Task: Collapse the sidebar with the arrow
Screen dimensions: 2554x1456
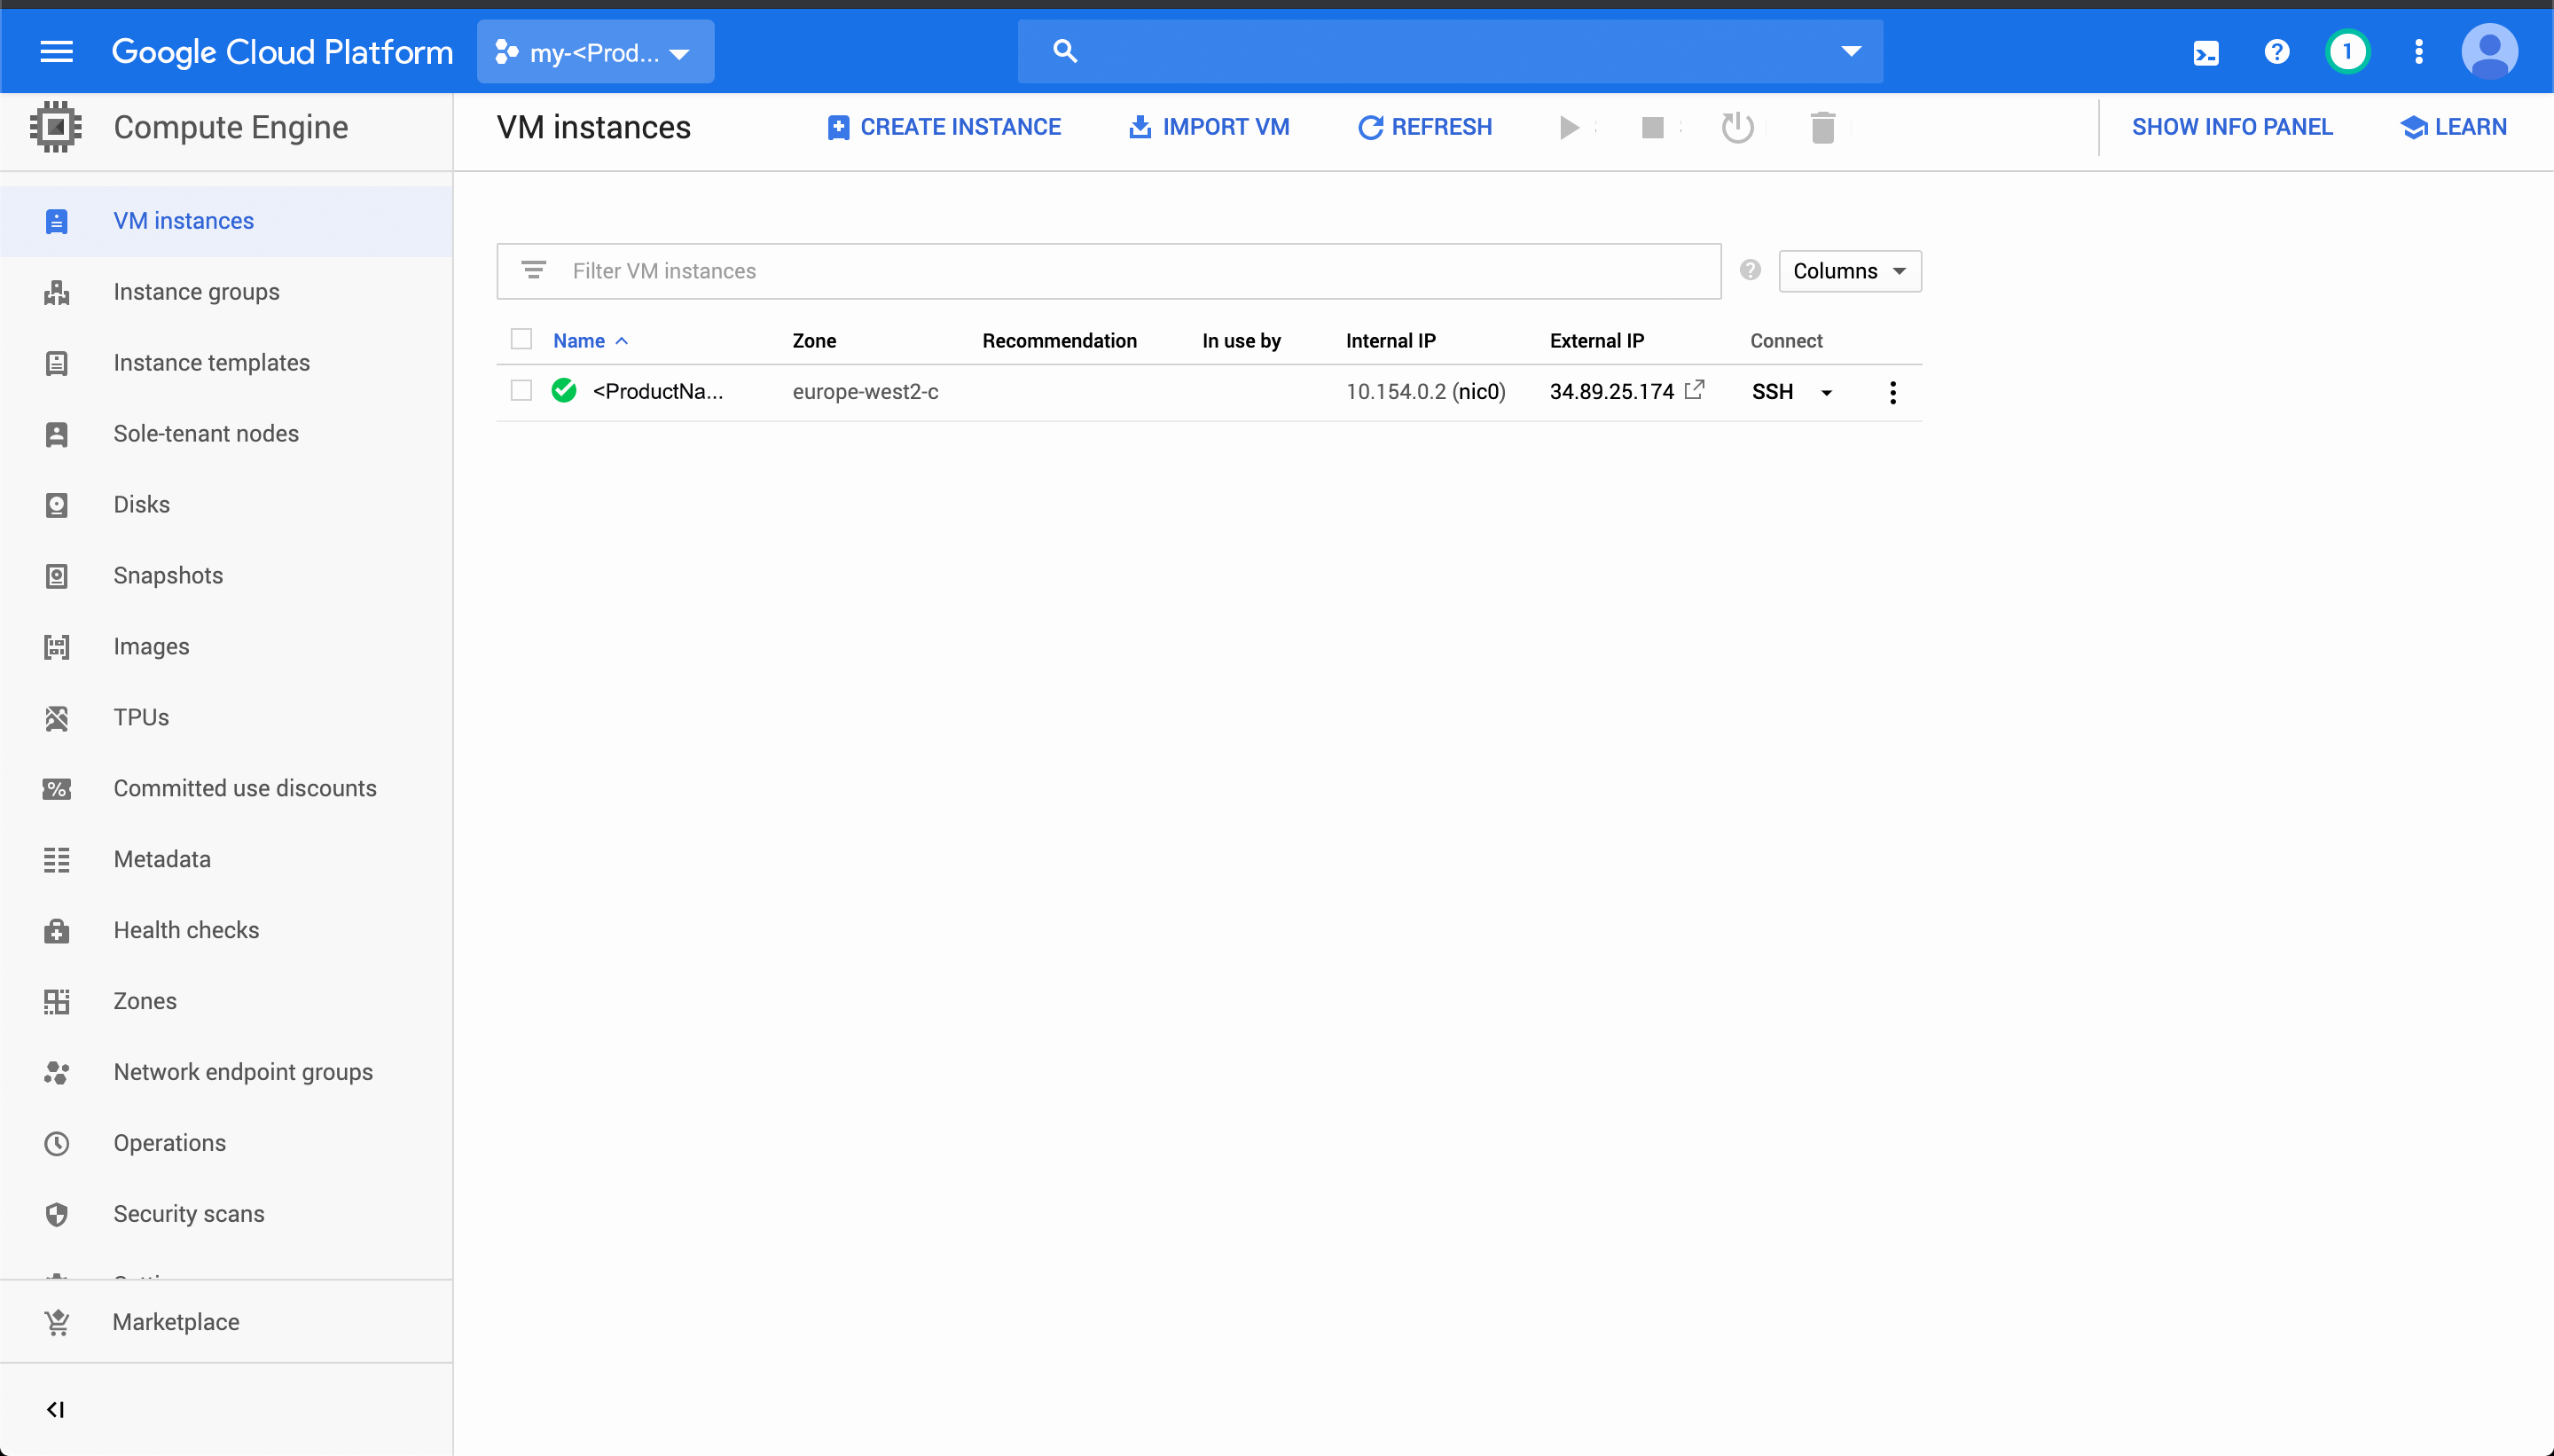Action: point(56,1410)
